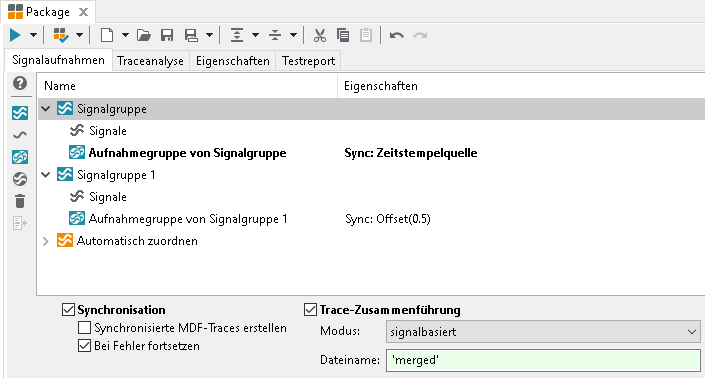Open the Save As dropdown arrow
This screenshot has height=378, width=705.
coord(210,35)
